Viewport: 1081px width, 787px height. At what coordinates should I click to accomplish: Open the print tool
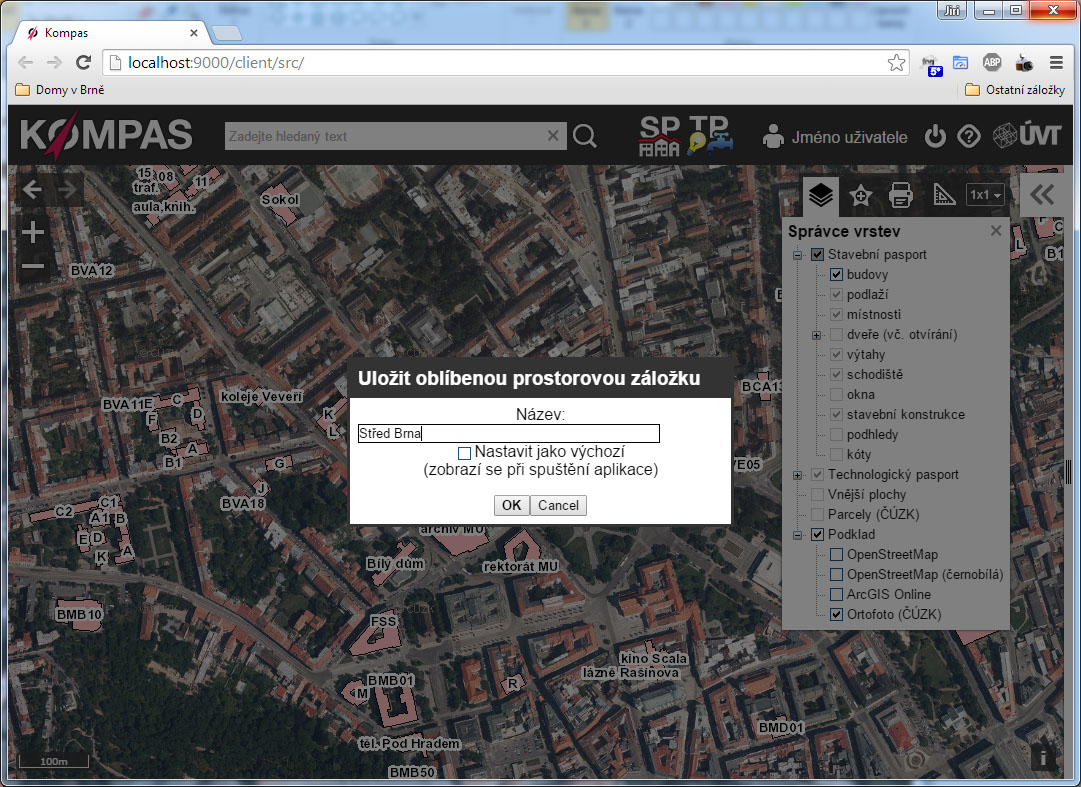click(901, 196)
